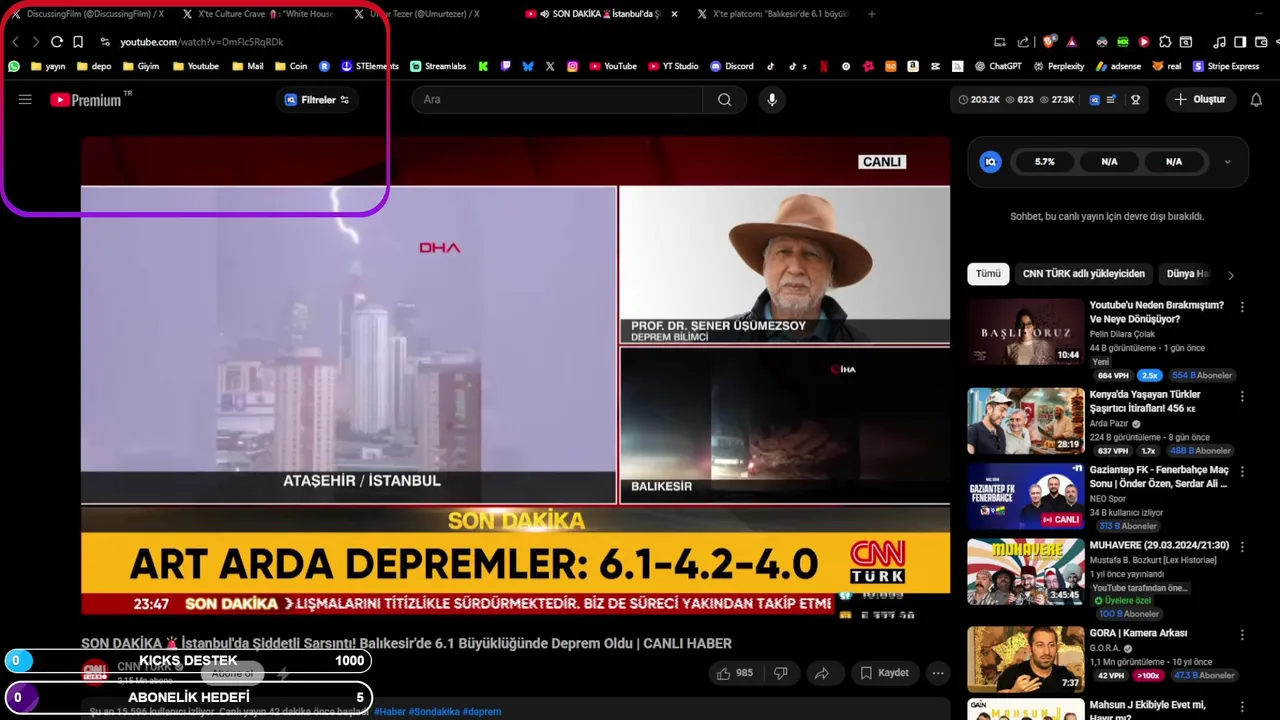Click the Oluştur create button
Screen dimensions: 1280x720
click(x=1200, y=100)
